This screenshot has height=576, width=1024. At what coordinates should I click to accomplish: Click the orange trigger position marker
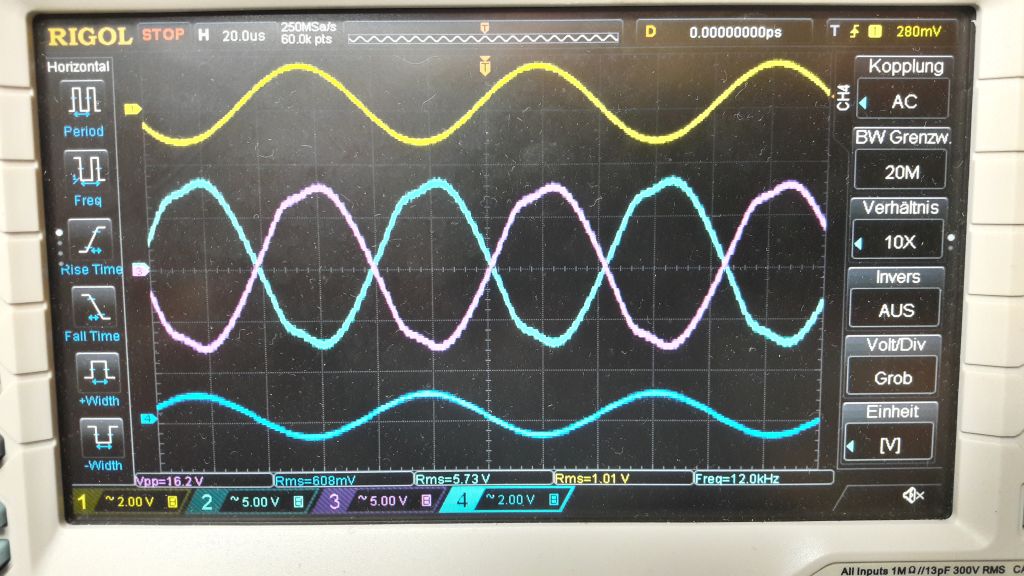click(485, 66)
